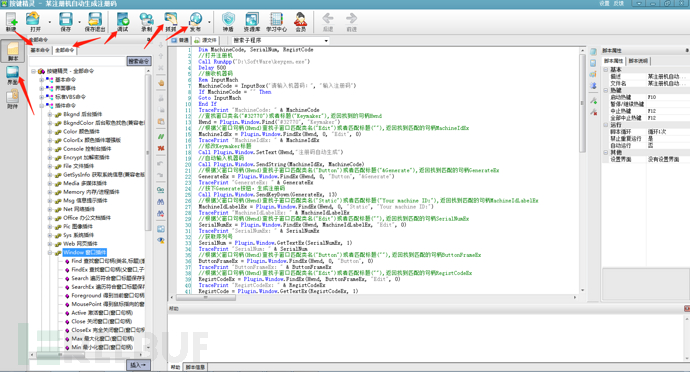This screenshot has height=372, width=690.
Task: Click the 录制 (Record) toolbar icon
Action: [x=146, y=22]
